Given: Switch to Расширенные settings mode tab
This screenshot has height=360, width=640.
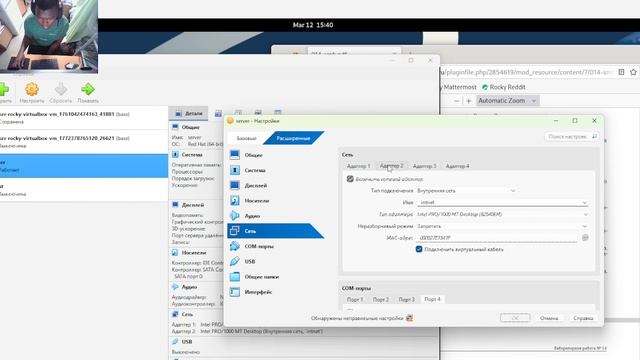Looking at the screenshot, I should (293, 138).
